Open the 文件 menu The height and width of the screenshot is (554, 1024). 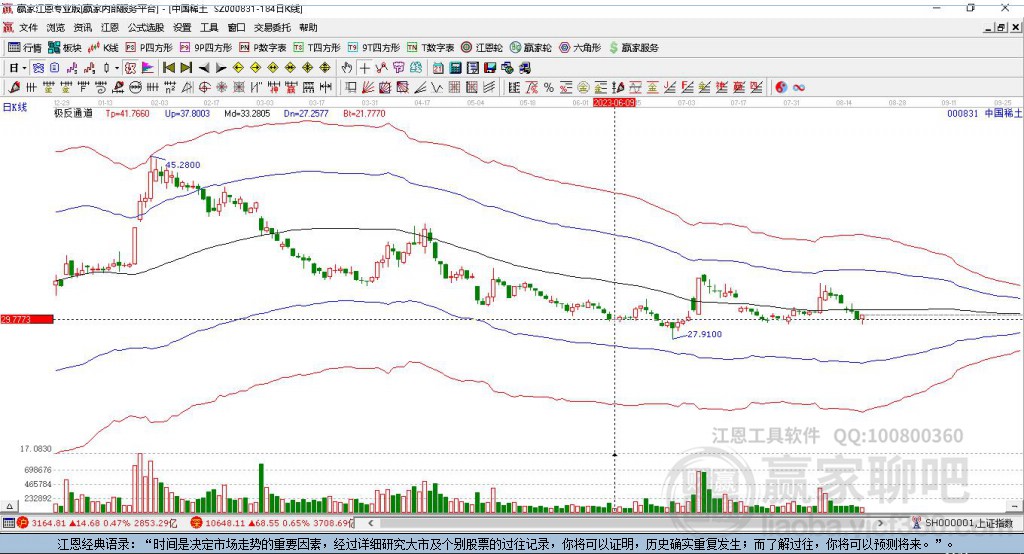point(28,27)
